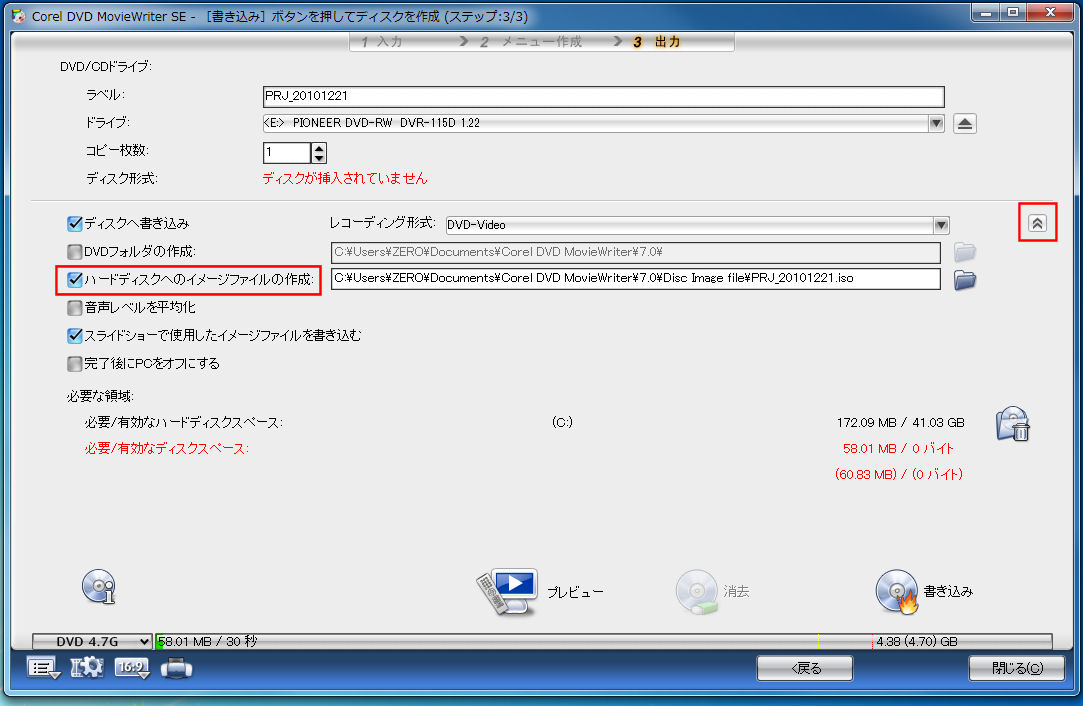
Task: Toggle スライドショーで使用したイメージファイルを書き込む checkbox
Action: pyautogui.click(x=75, y=336)
